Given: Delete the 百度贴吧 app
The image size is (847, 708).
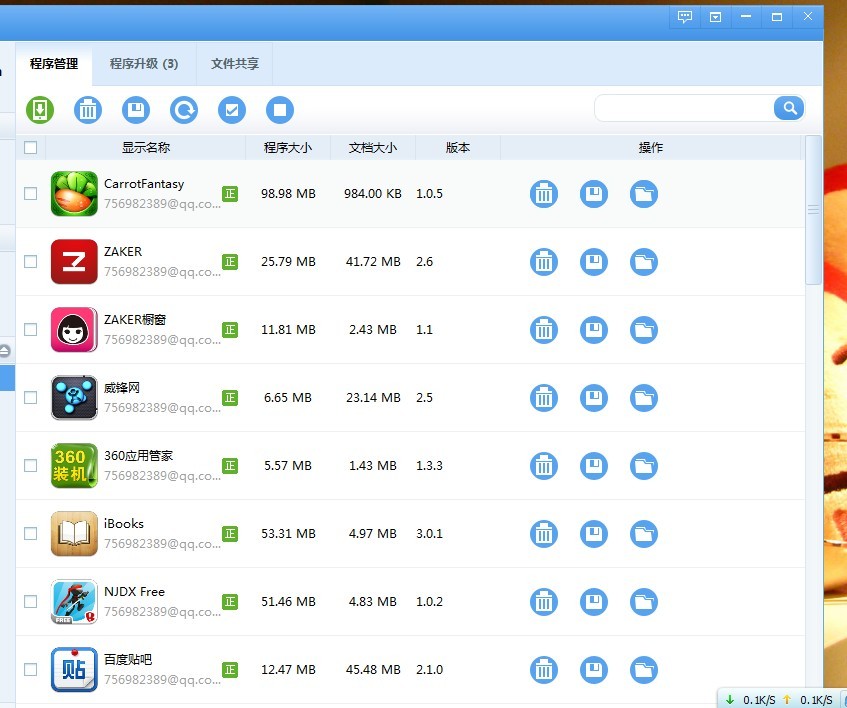Looking at the screenshot, I should click(543, 670).
